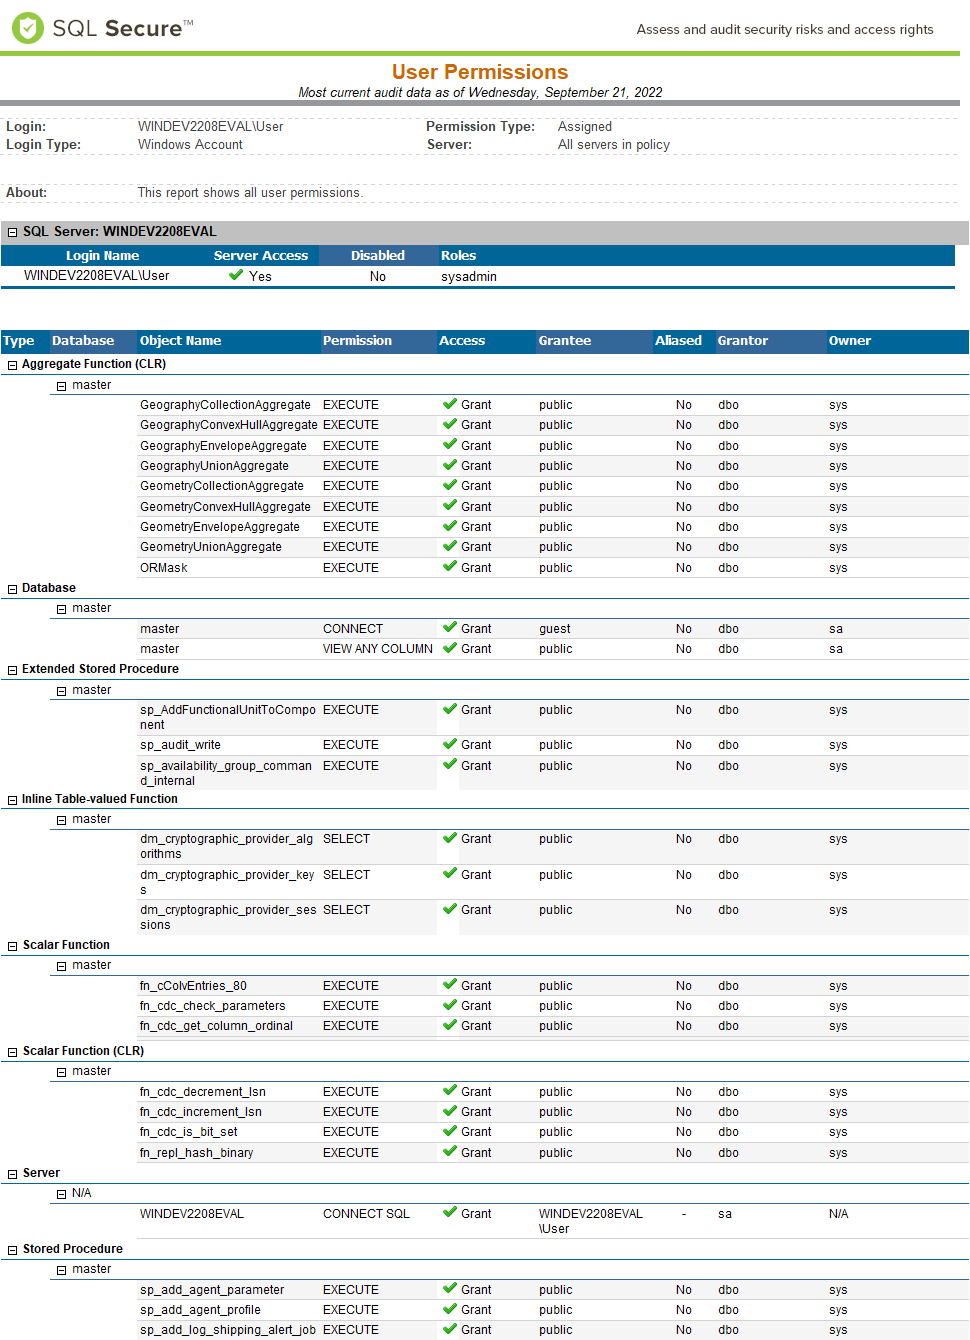The width and height of the screenshot is (970, 1340).
Task: Click Grant checkmark for sp_audit_write row
Action: pos(450,744)
